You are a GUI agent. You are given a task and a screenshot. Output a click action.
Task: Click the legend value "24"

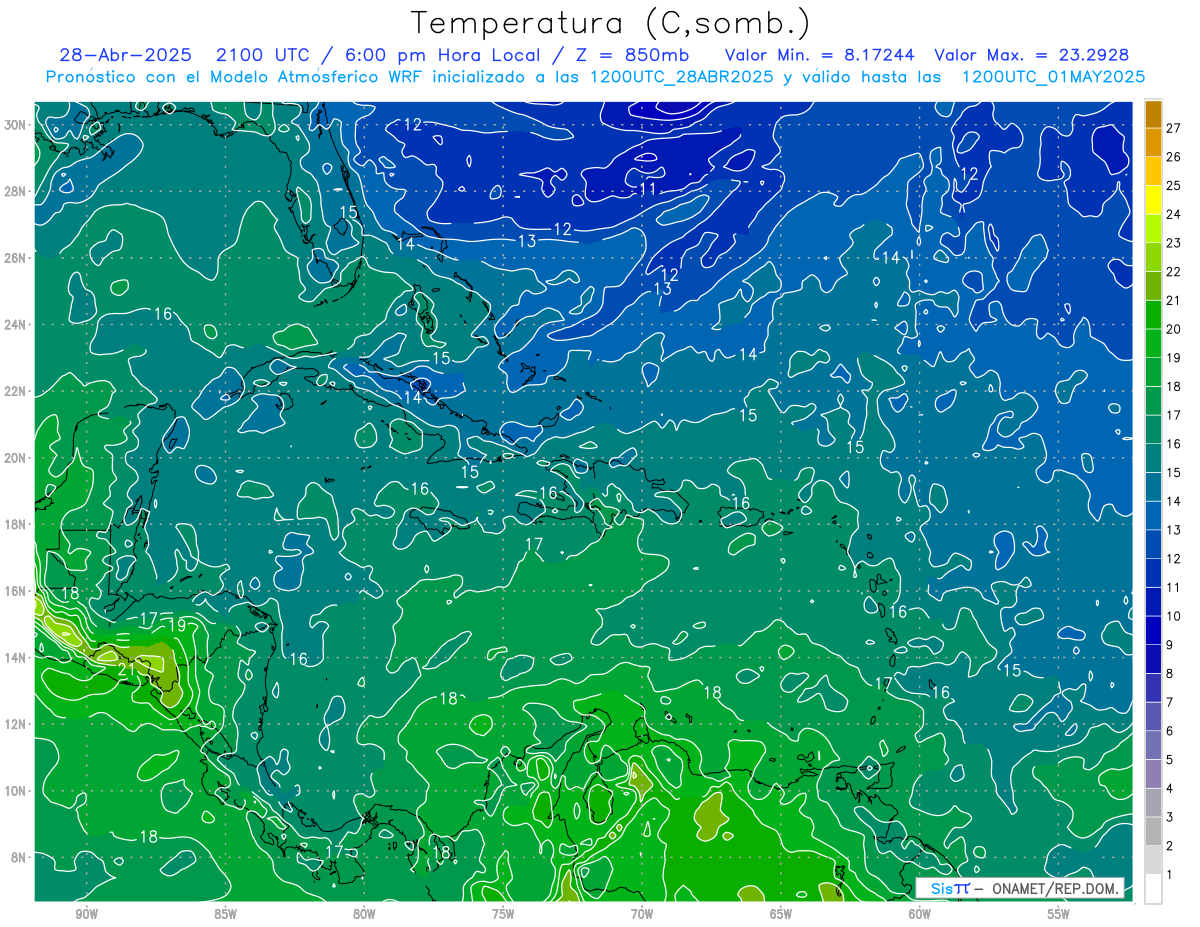[x=1173, y=214]
